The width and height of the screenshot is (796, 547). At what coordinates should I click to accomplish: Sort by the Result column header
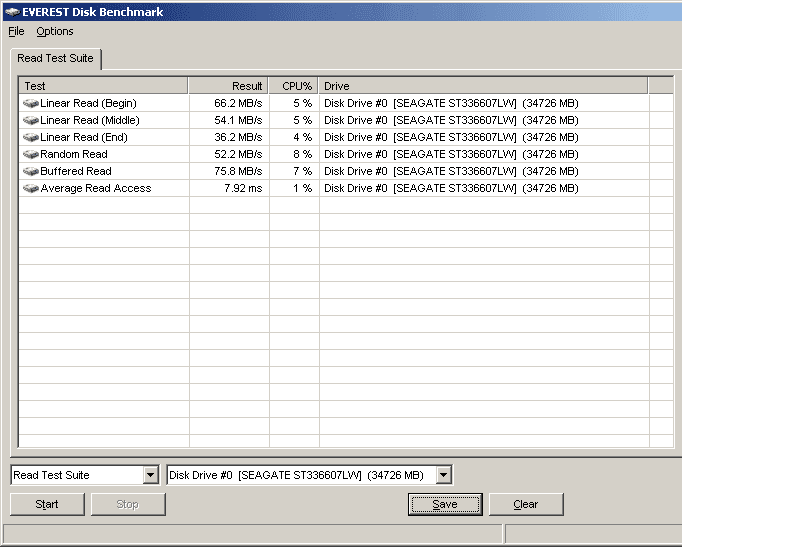coord(228,86)
